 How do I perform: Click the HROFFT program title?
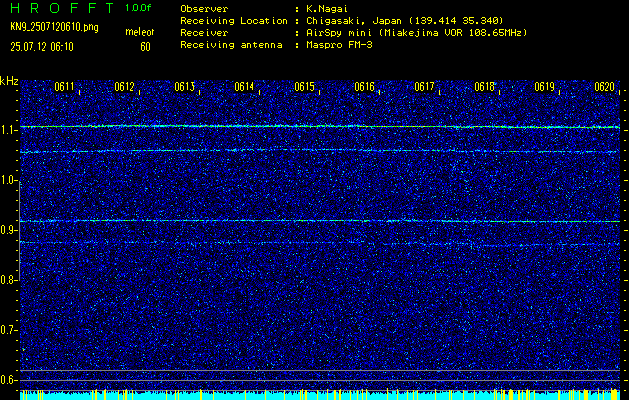pyautogui.click(x=63, y=8)
